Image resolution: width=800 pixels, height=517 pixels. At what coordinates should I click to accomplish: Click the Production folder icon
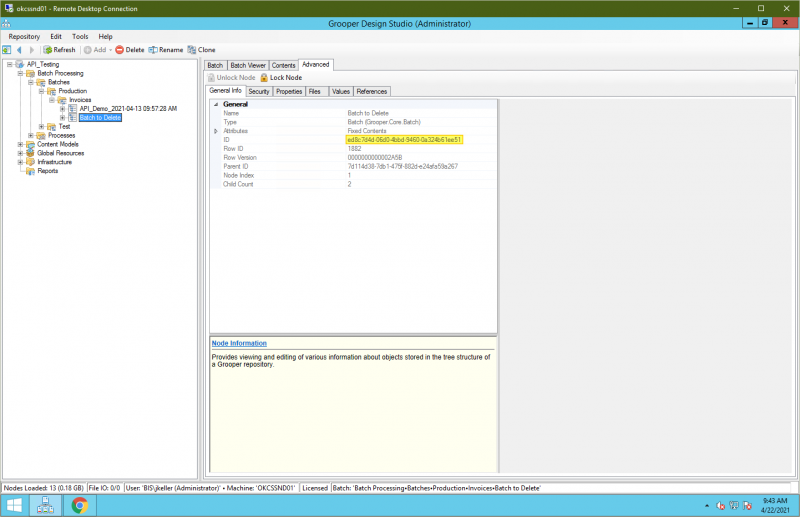52,91
